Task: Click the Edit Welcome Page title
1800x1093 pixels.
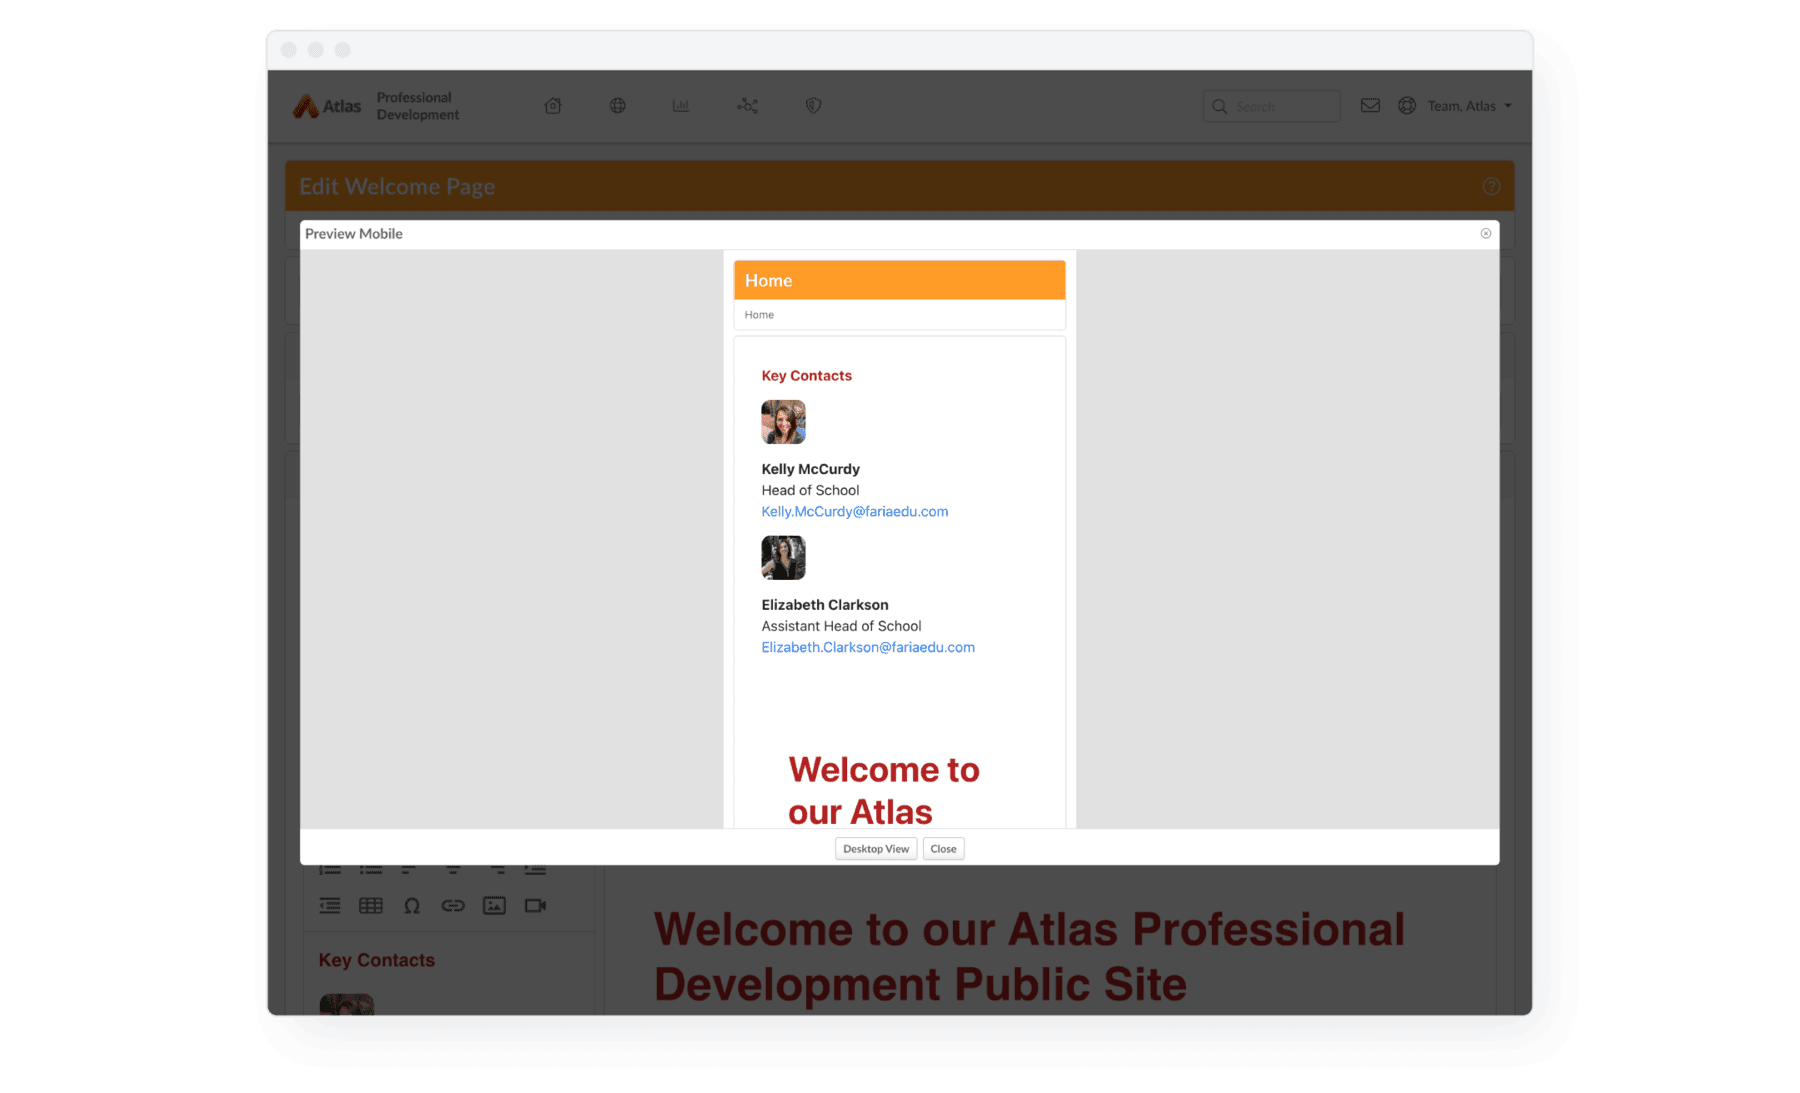Action: pos(397,187)
